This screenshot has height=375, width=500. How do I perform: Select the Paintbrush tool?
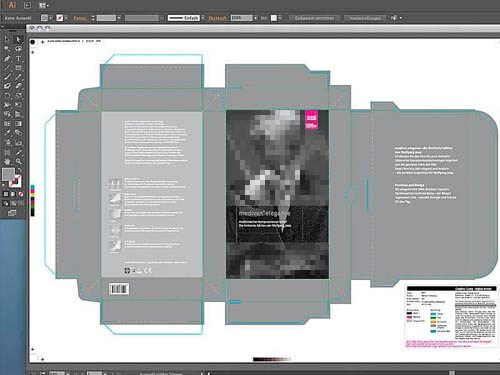tap(7, 77)
